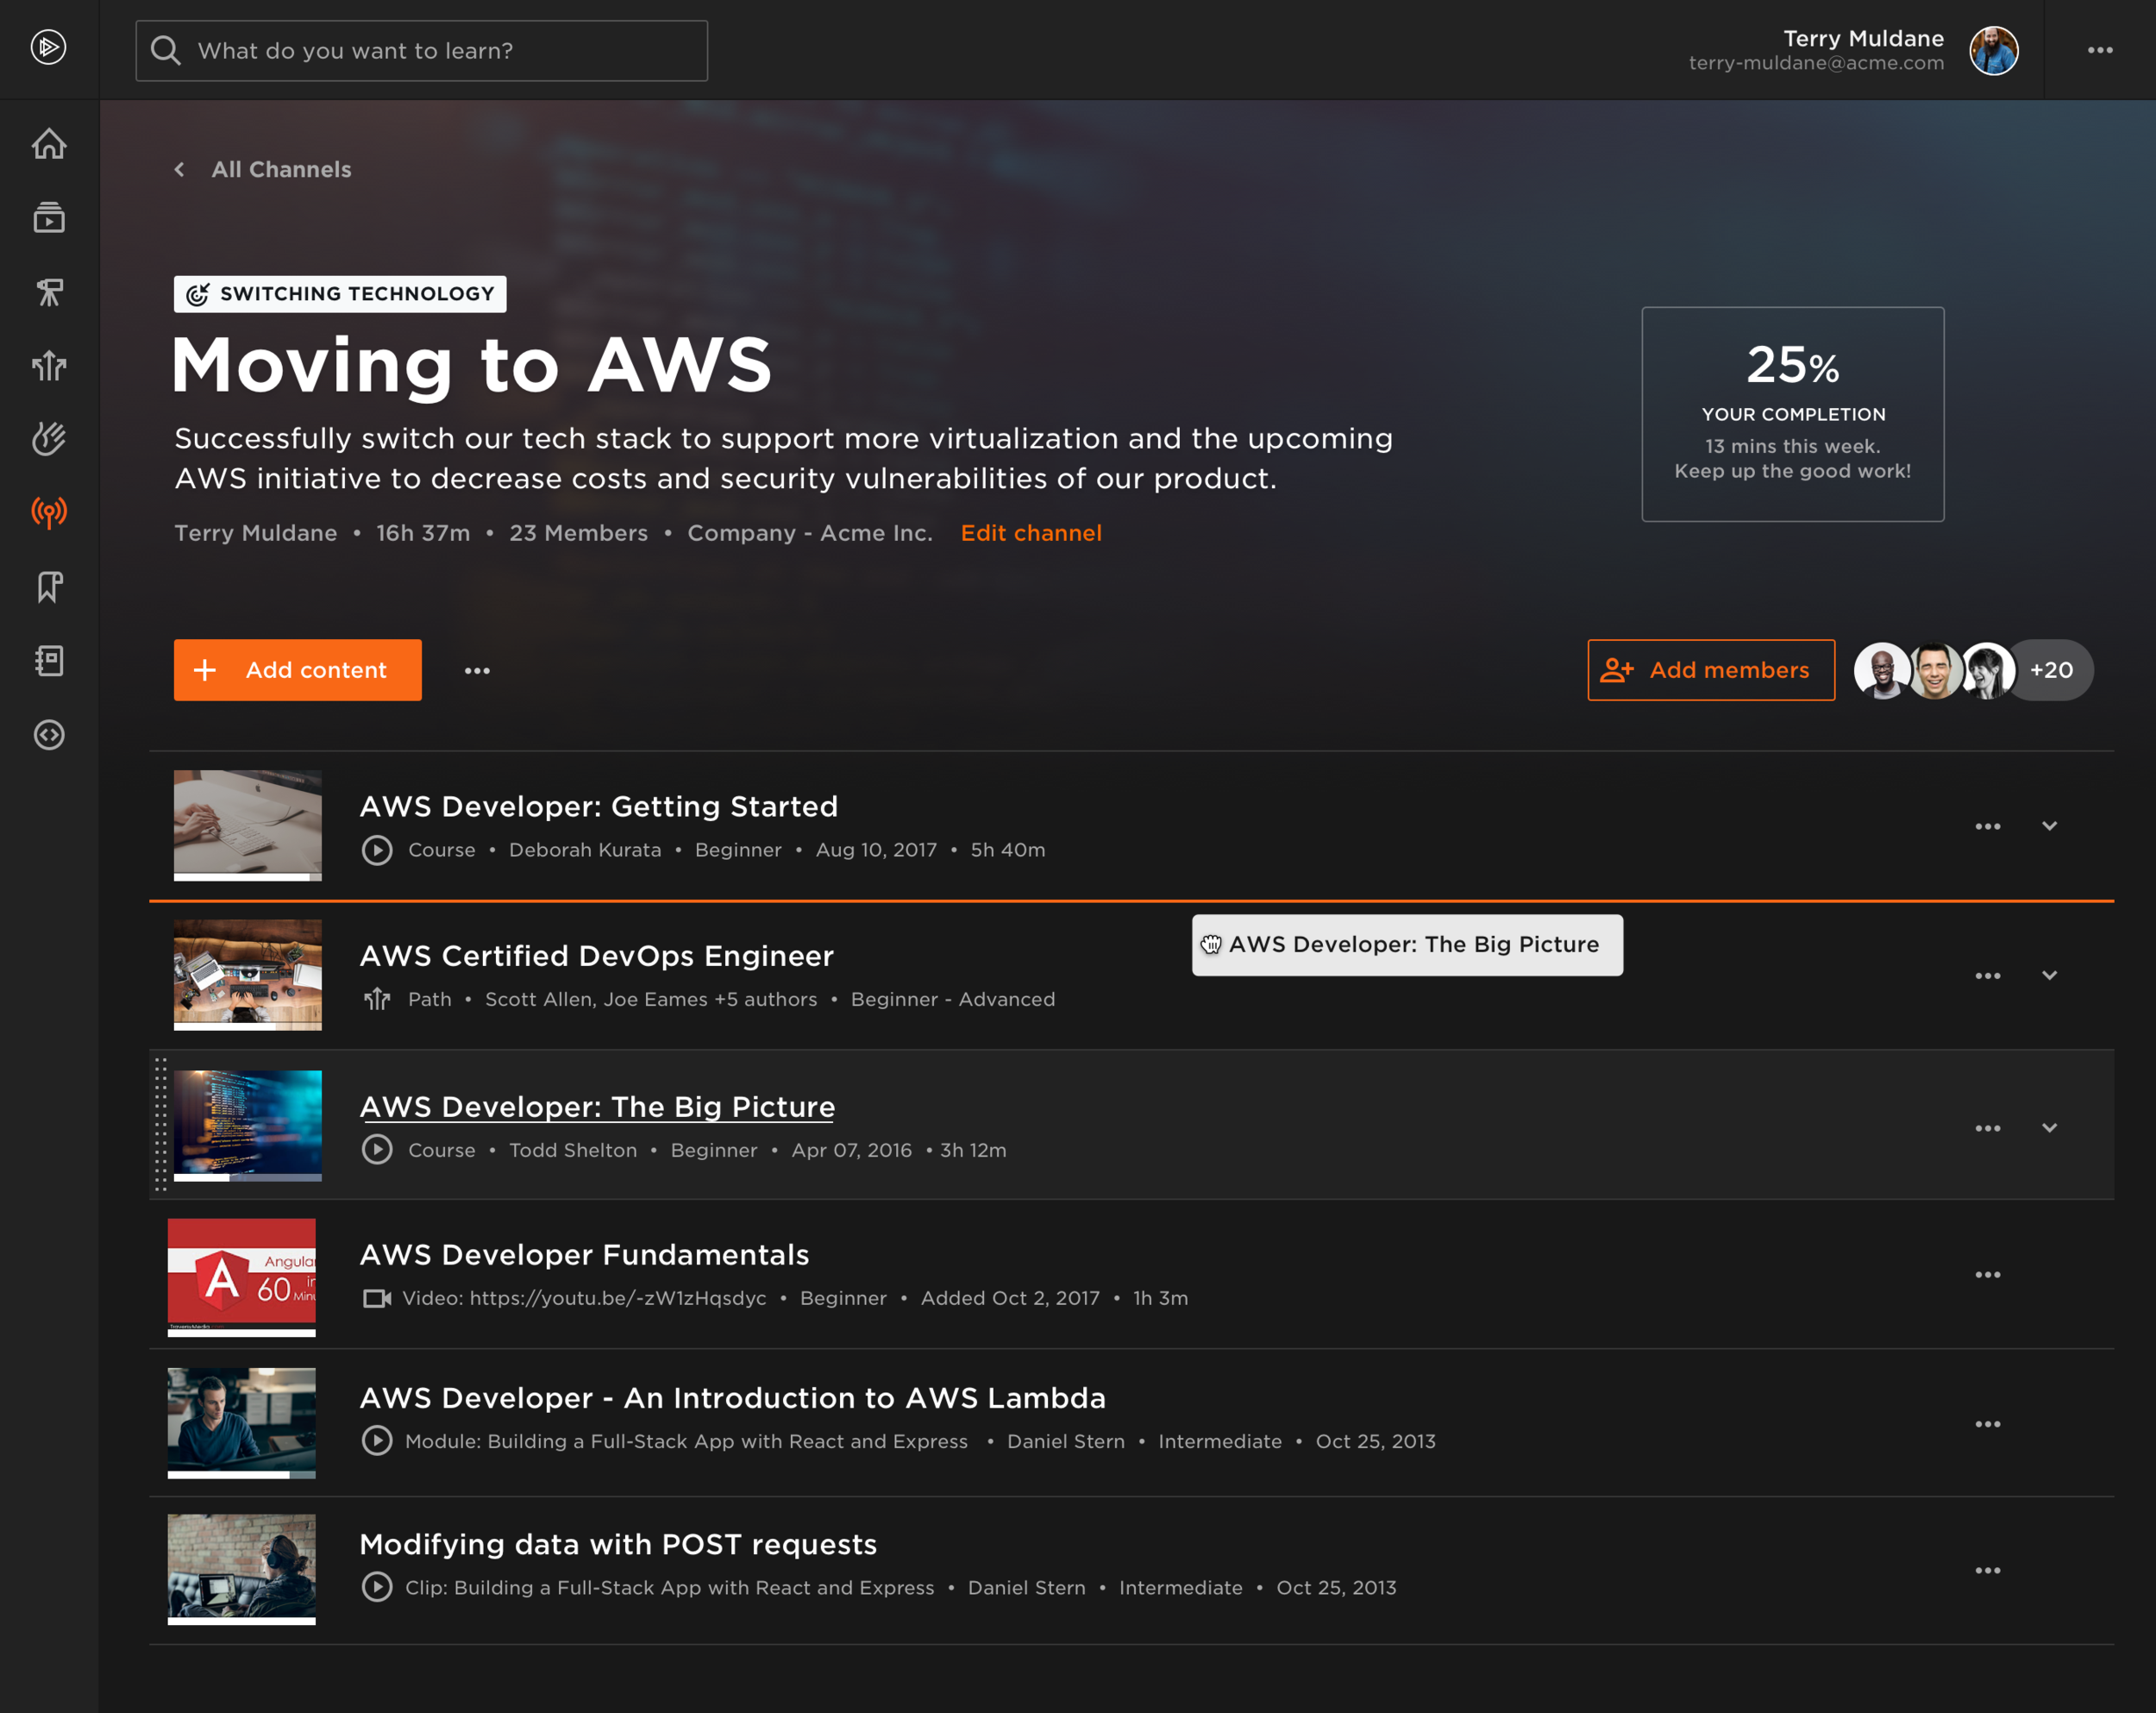Open Browse library icon in sidebar
Screen dimensions: 2156x1713
(x=49, y=218)
